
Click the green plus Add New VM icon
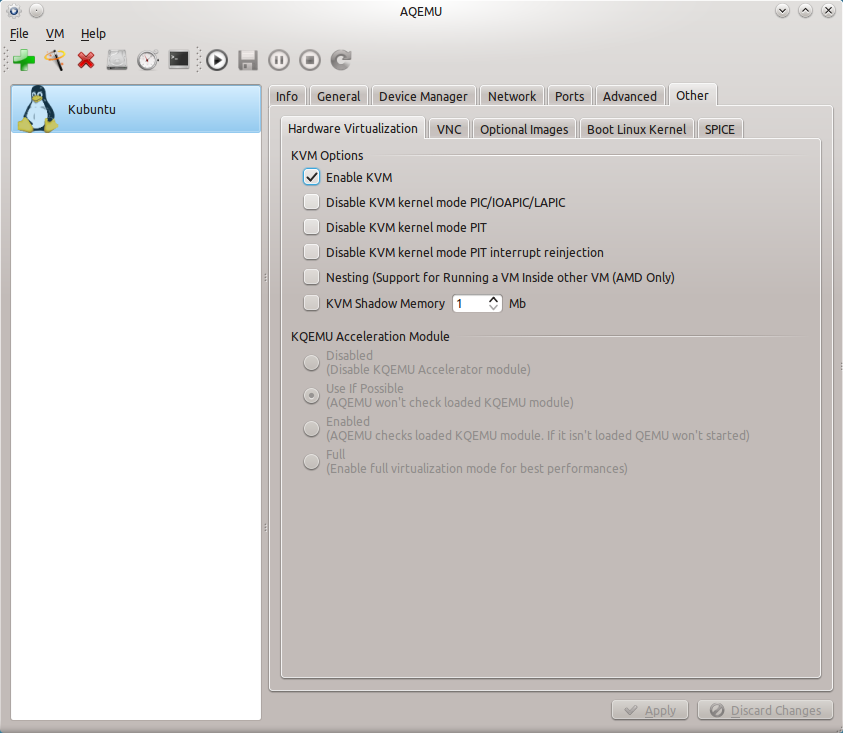pos(24,60)
